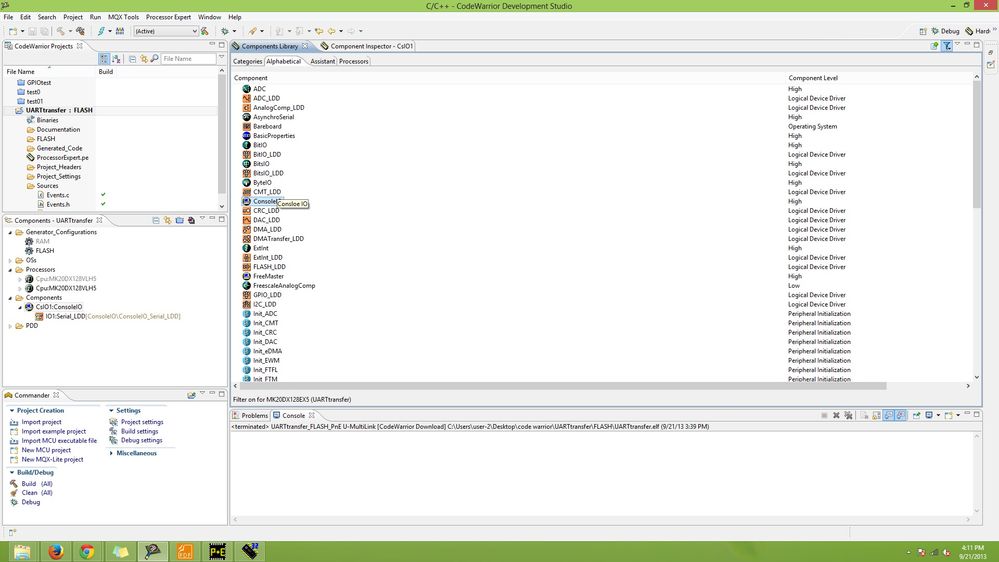Click the add-component icon in Components Library toolbar

point(935,45)
